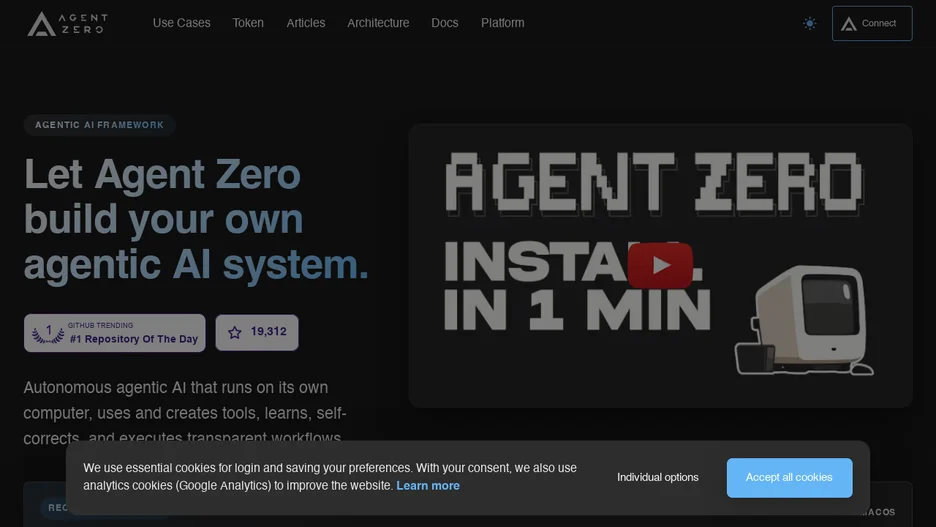936x527 pixels.
Task: Click the Agent Zero logo
Action: (x=67, y=24)
